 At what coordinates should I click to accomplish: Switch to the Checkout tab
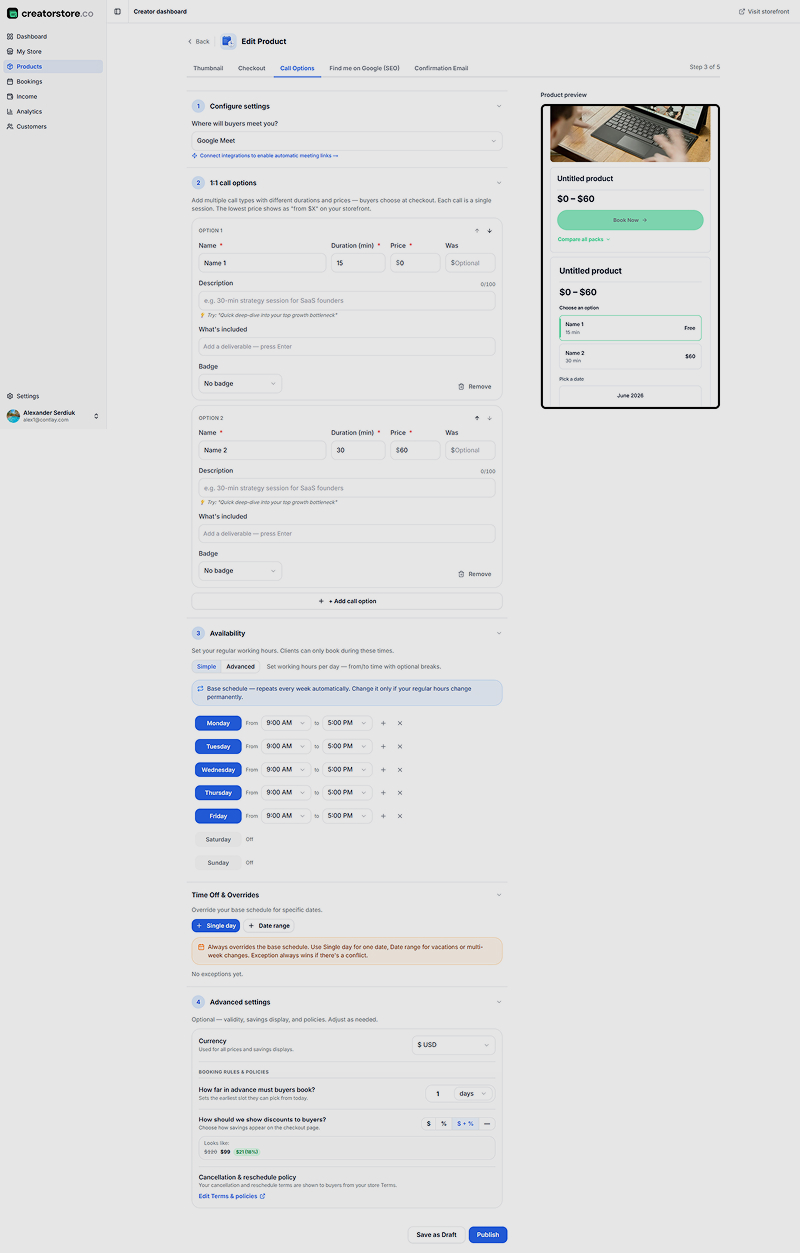pos(252,68)
